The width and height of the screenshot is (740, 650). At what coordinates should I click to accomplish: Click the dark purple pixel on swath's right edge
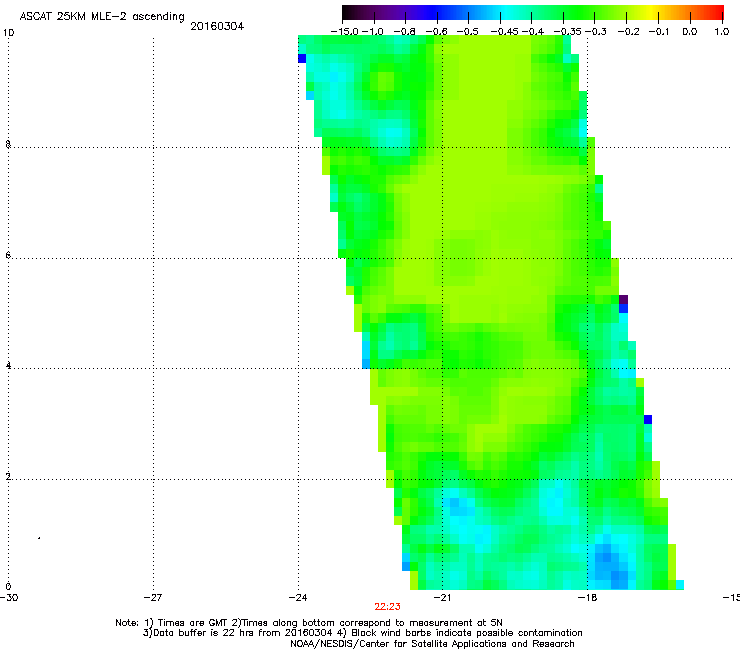(623, 300)
